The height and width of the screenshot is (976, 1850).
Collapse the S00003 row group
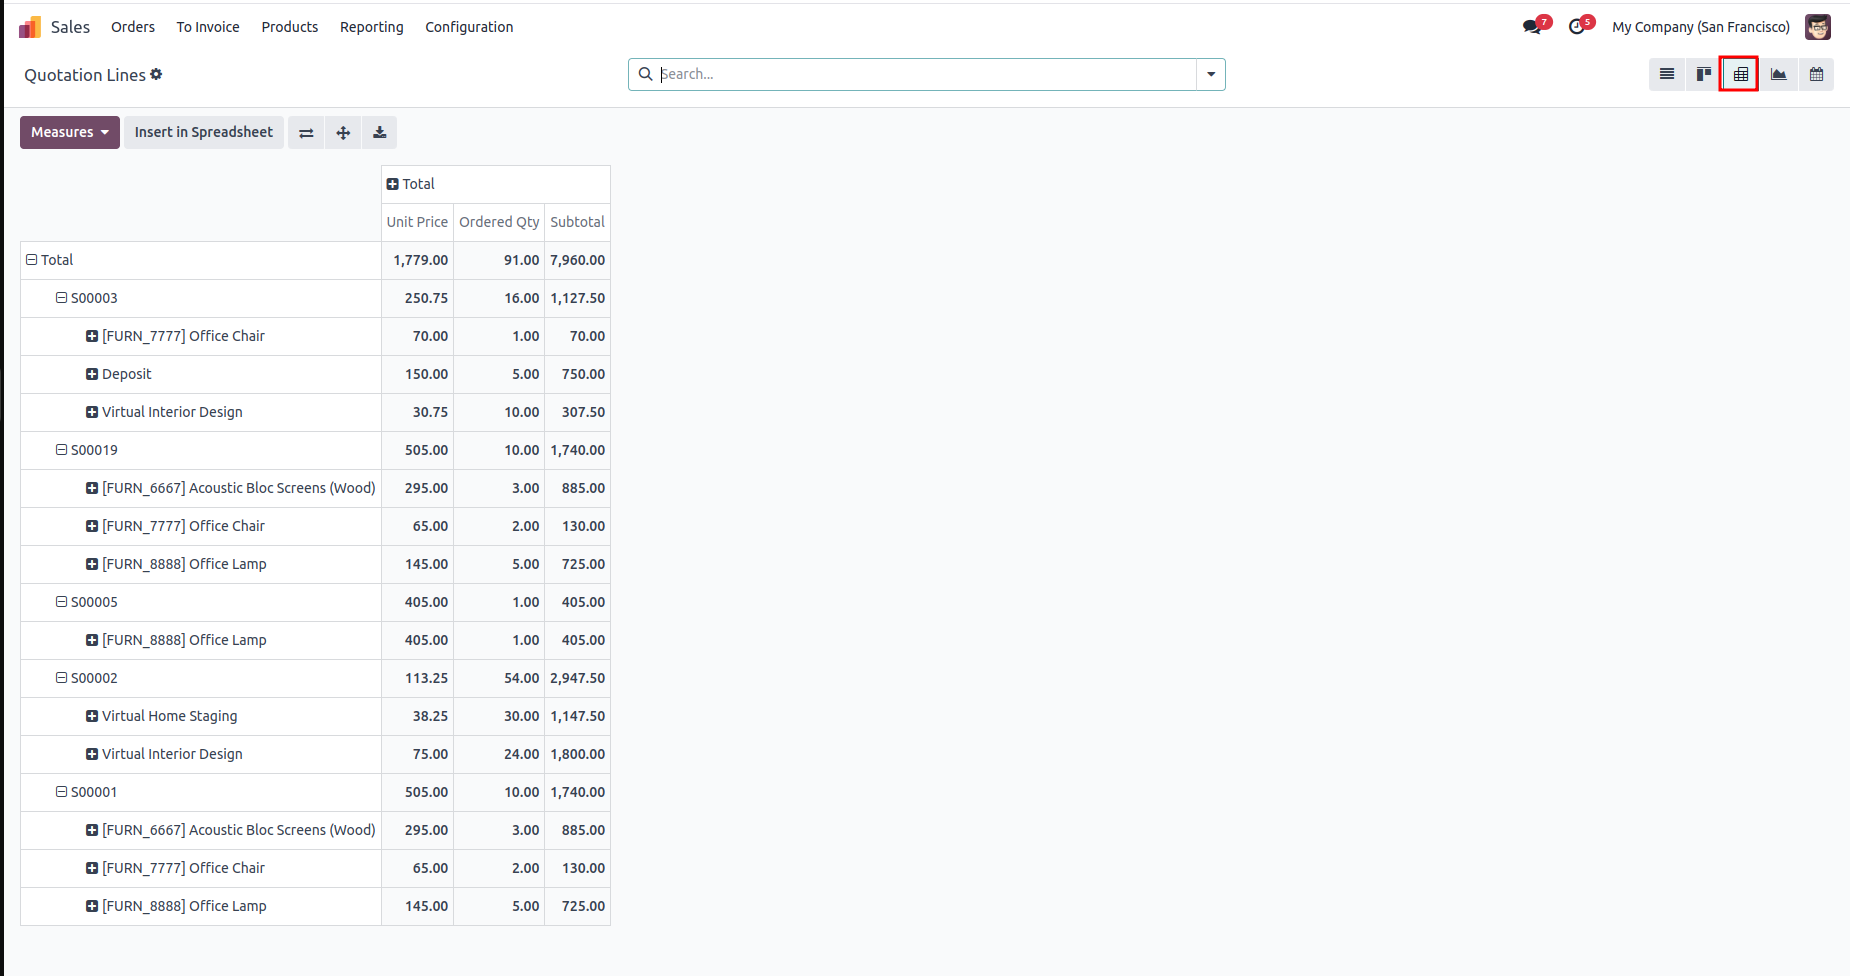tap(62, 298)
